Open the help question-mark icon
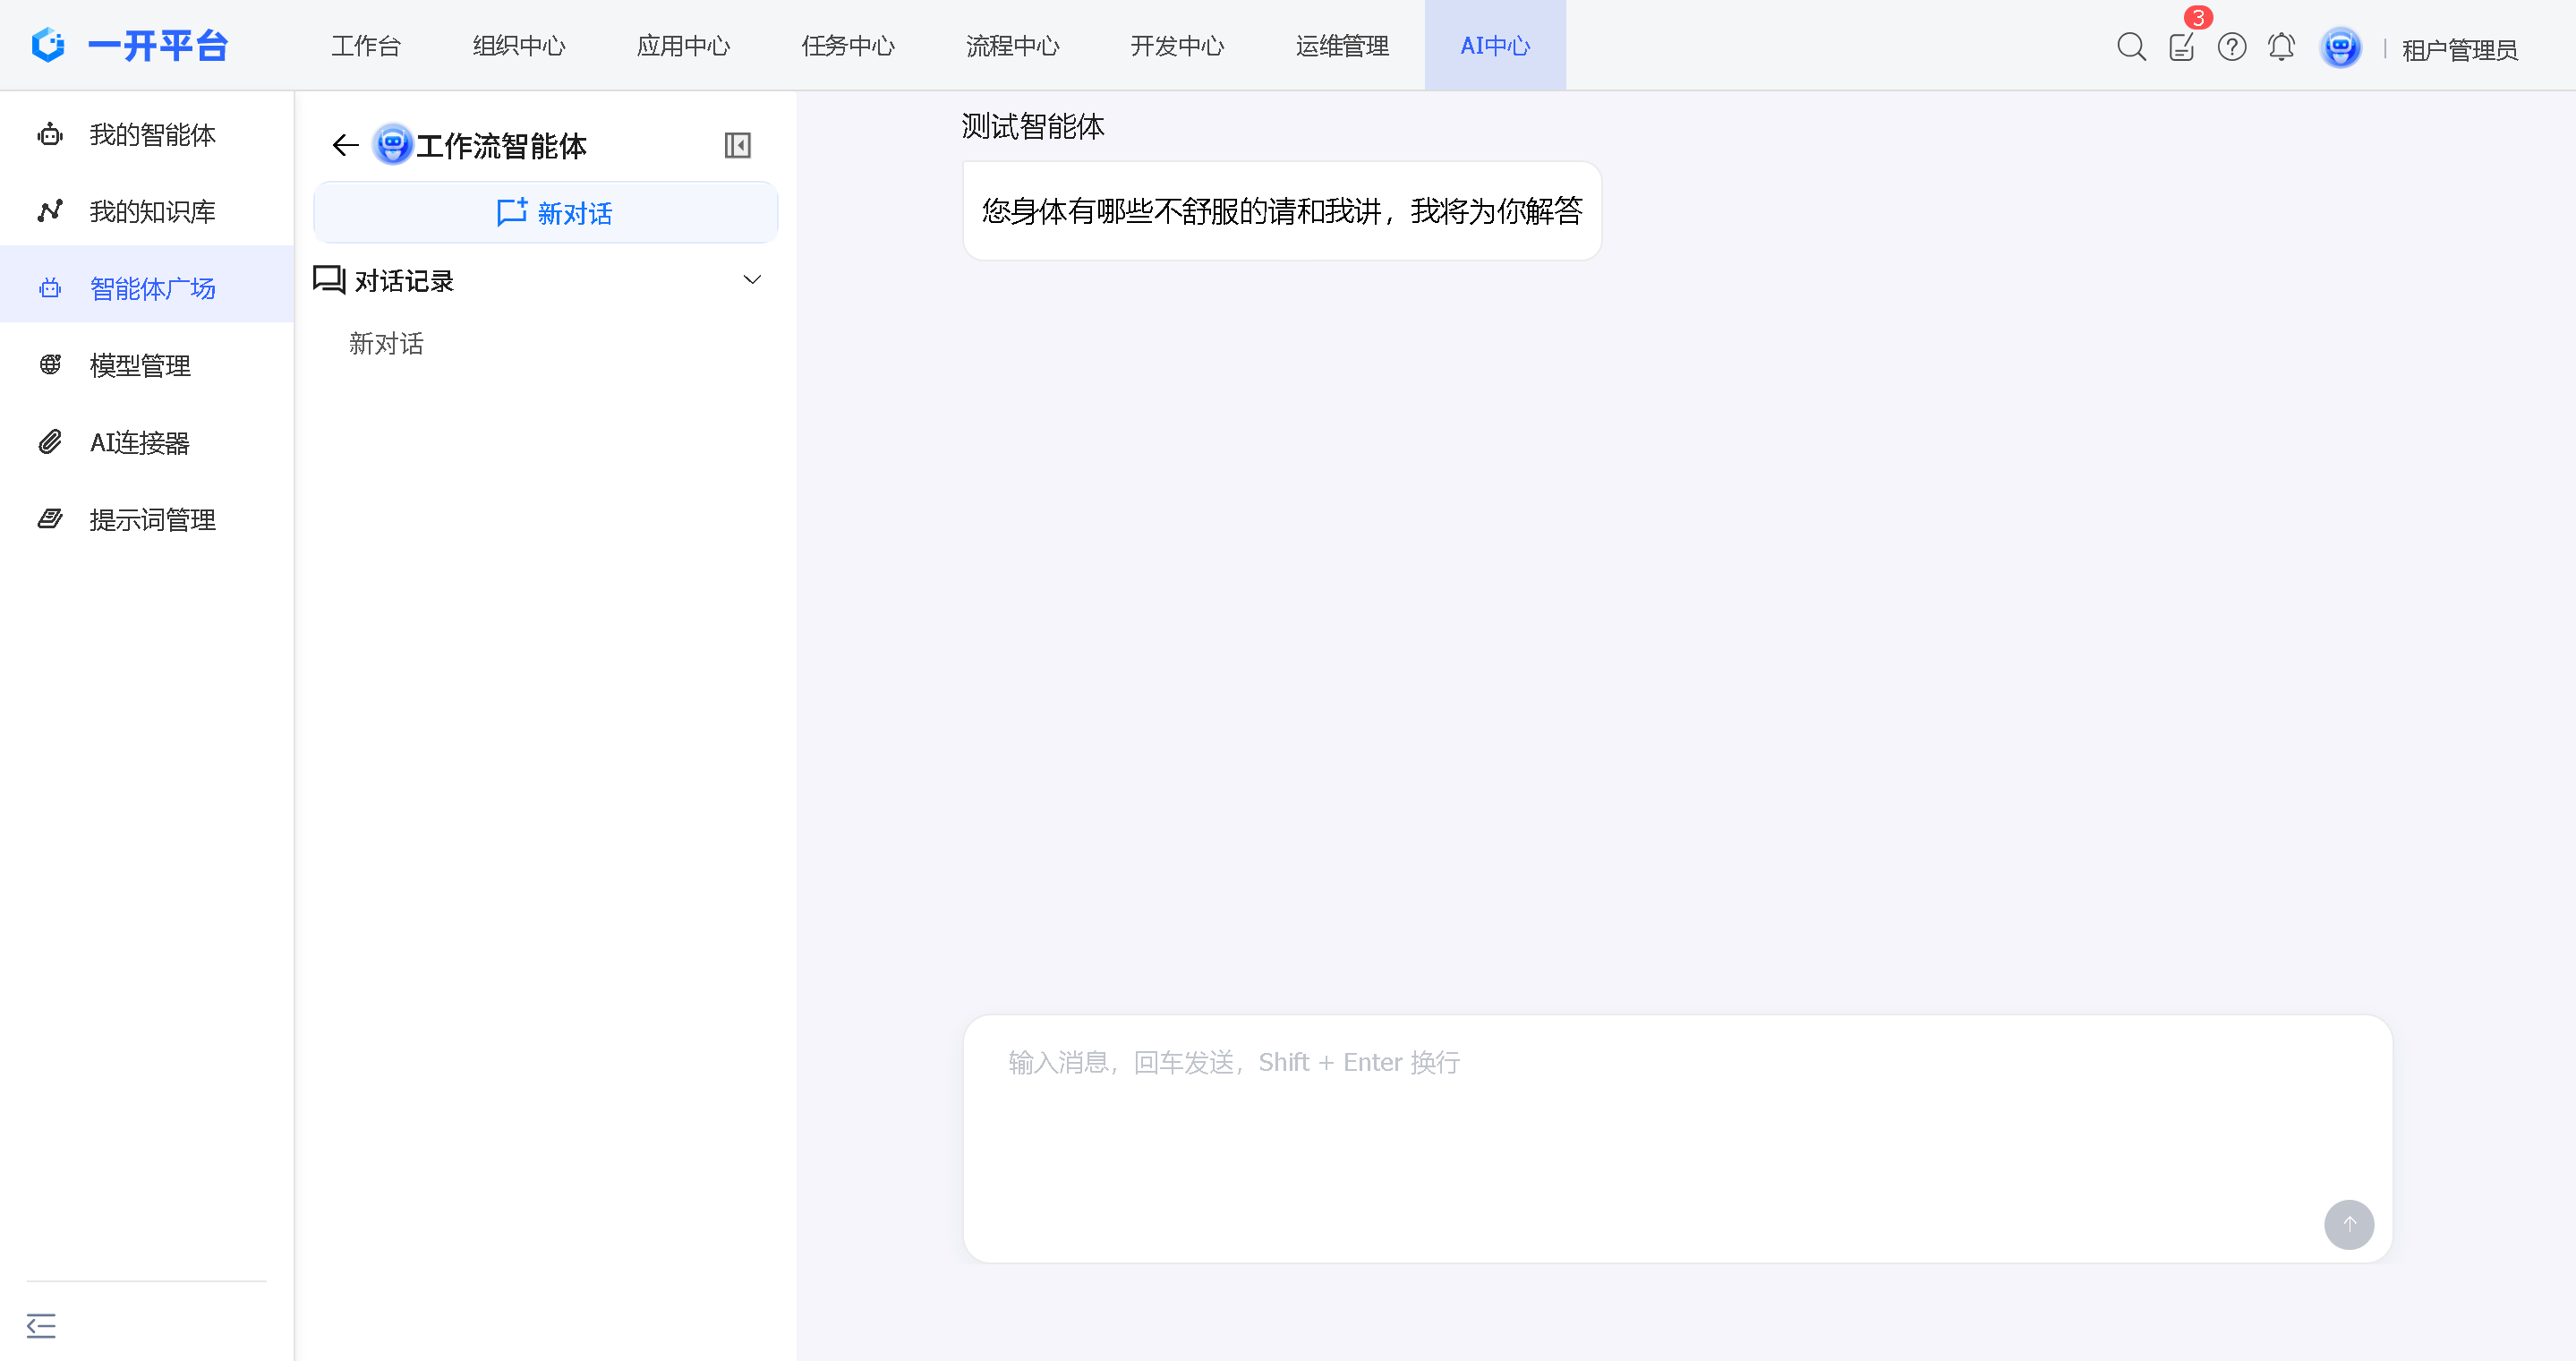 click(x=2231, y=46)
